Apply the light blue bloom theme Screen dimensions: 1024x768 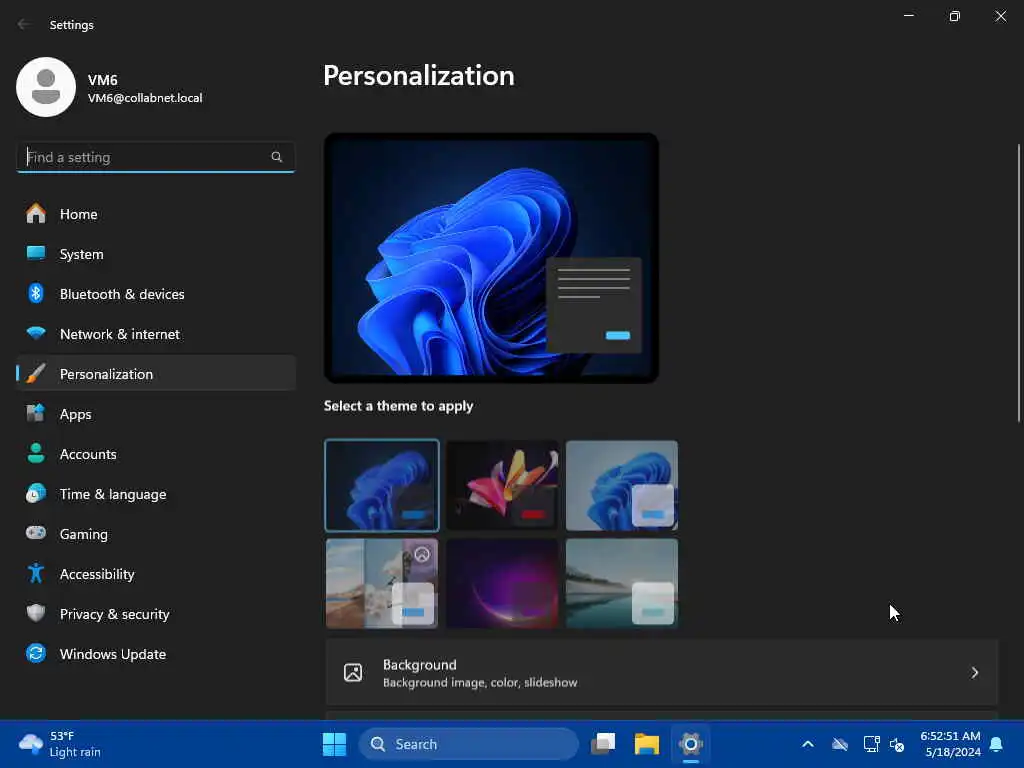pyautogui.click(x=622, y=485)
